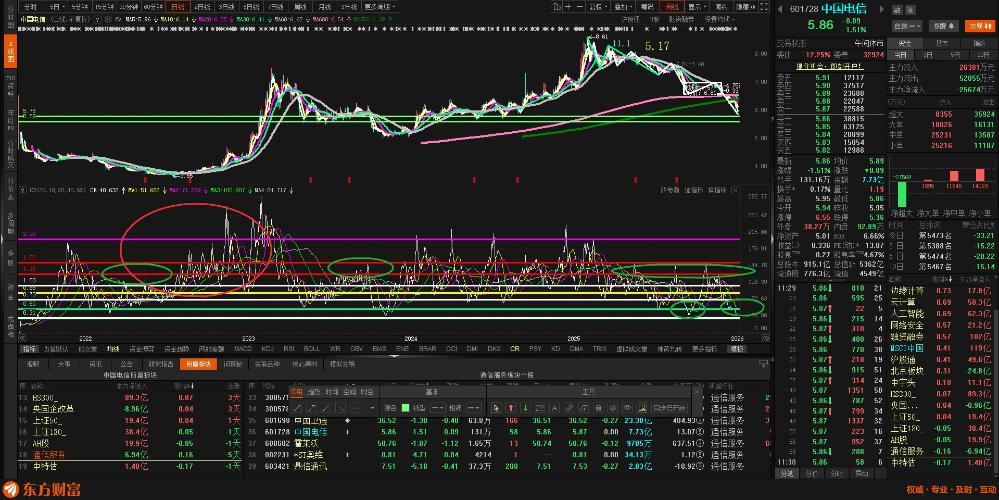Click the plus zoom-in icon above chart
This screenshot has height=500, width=999.
click(568, 6)
